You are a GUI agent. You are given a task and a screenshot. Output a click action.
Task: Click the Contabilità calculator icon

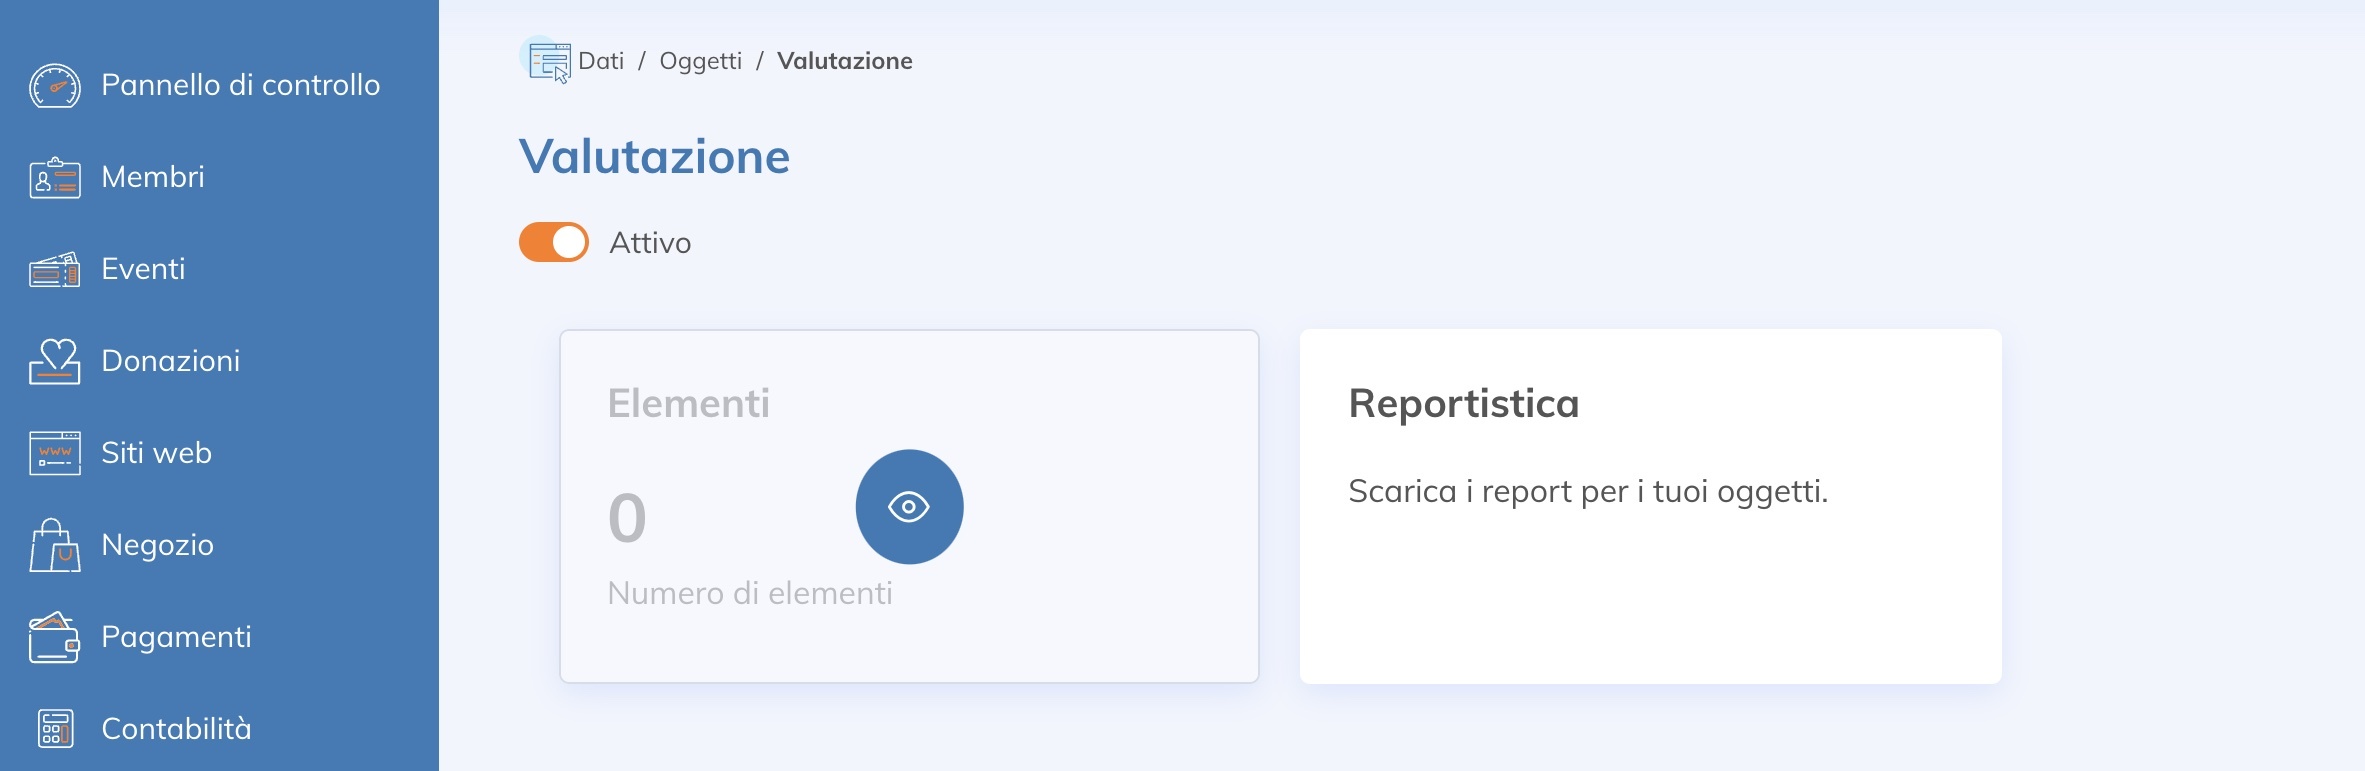(54, 729)
